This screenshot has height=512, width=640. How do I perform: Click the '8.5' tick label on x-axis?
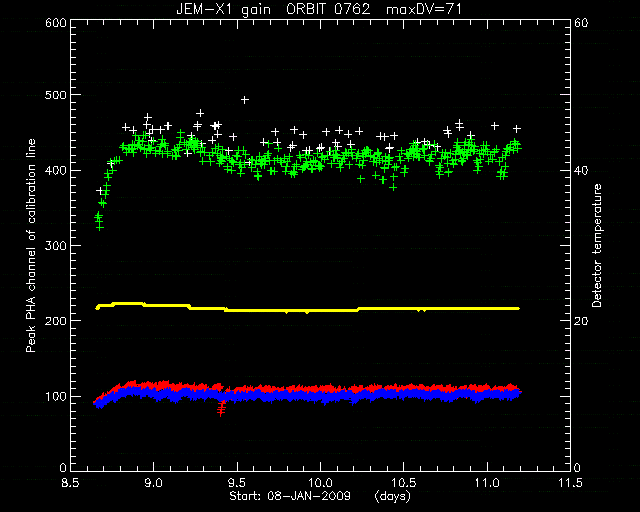coord(71,483)
